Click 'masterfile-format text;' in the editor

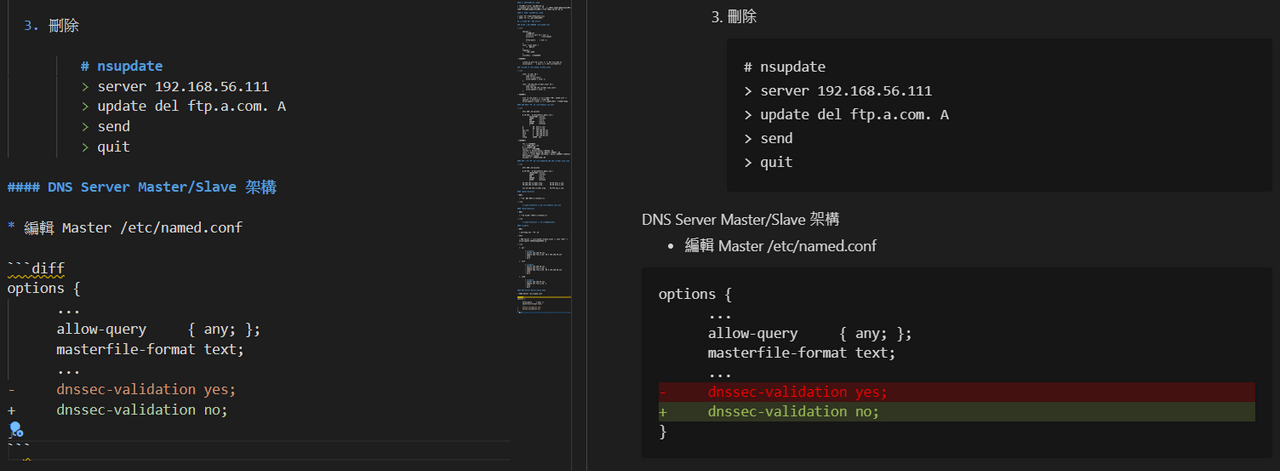tap(150, 349)
